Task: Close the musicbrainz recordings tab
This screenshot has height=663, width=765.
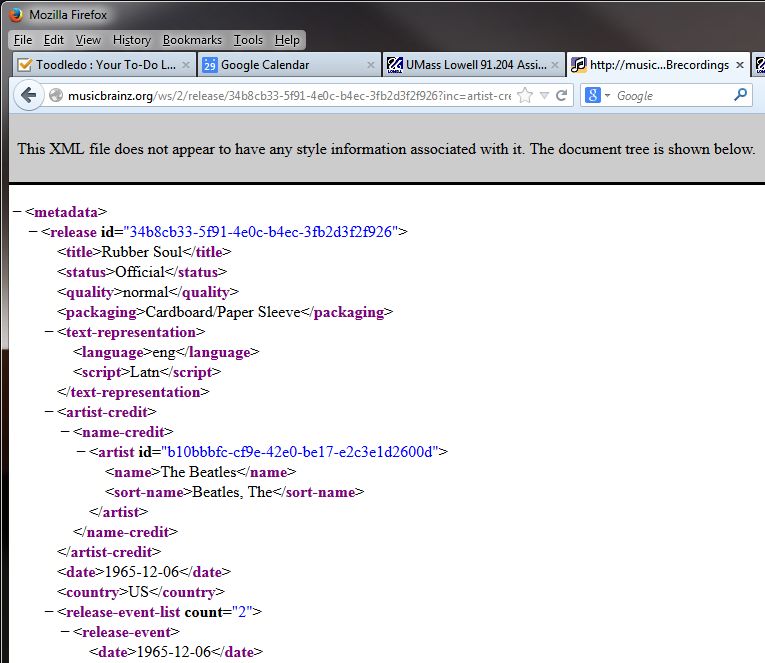Action: tap(740, 65)
